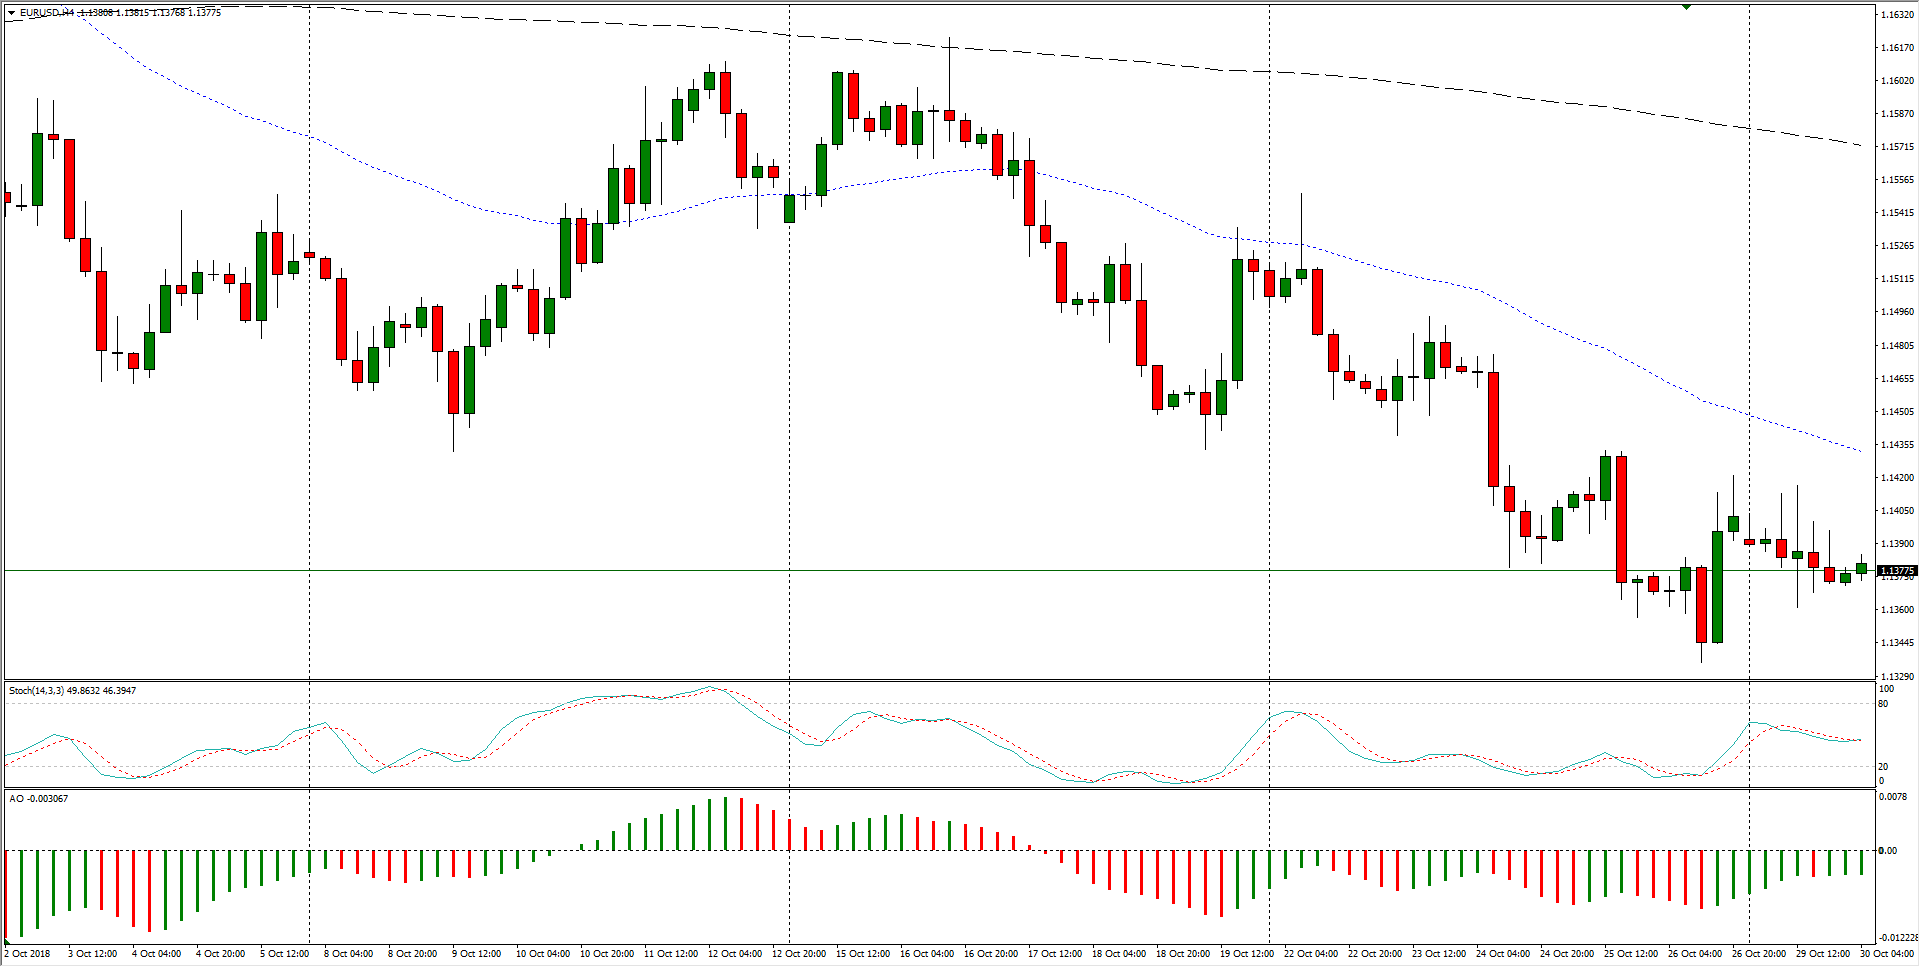Screen dimensions: 1920x967
Task: Click the Stoch(14,3,3) indicator label
Action: click(36, 691)
